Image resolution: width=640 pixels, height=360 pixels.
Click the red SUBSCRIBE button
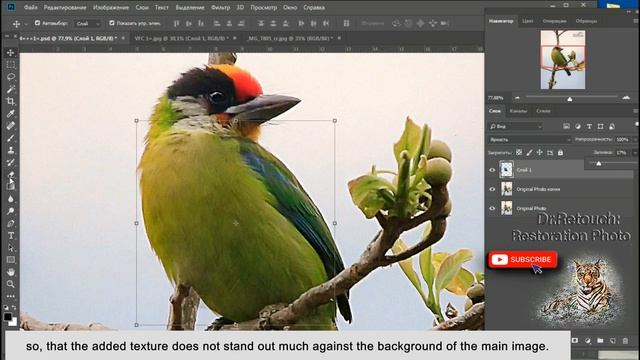[522, 260]
